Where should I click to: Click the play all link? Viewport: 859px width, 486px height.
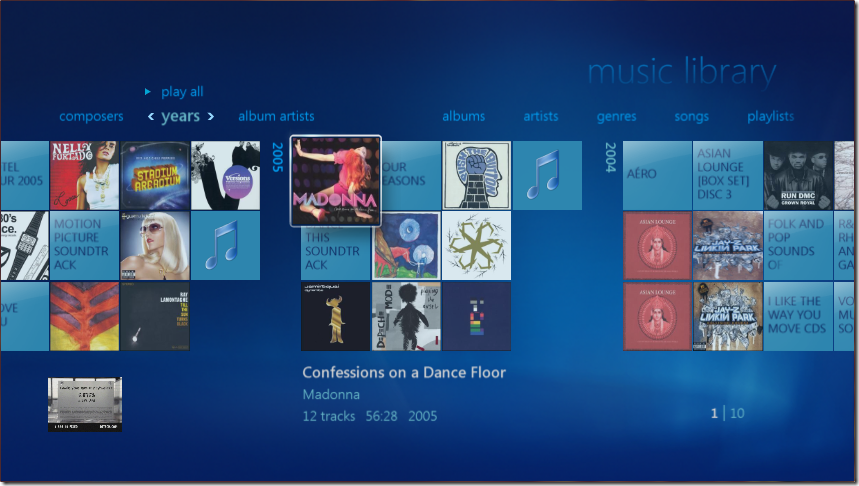182,91
